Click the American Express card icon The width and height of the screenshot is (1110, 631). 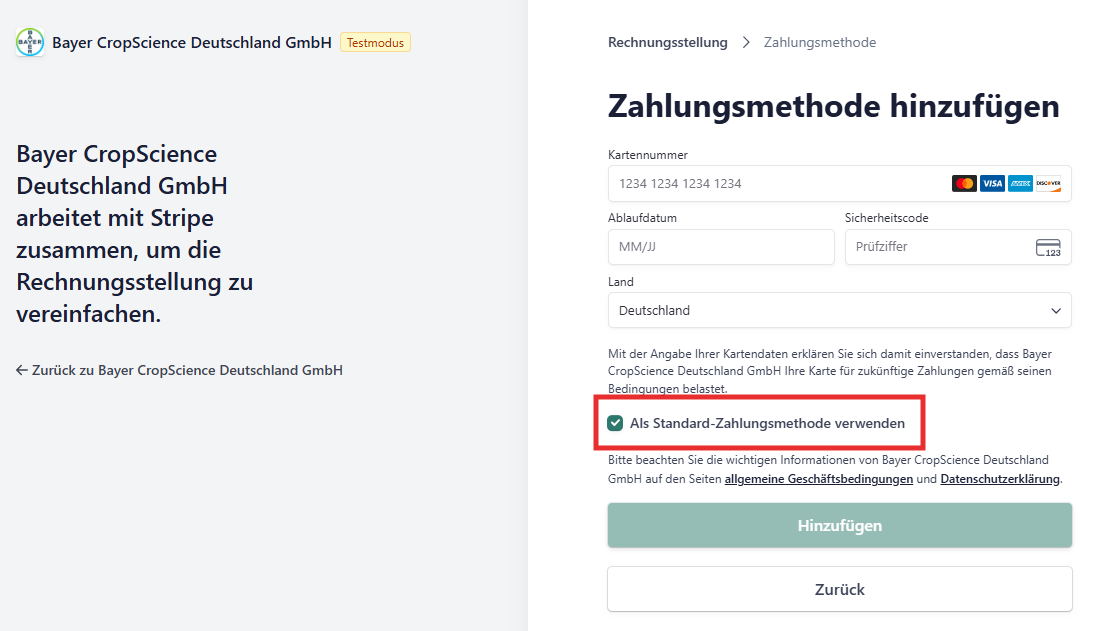(x=1020, y=183)
